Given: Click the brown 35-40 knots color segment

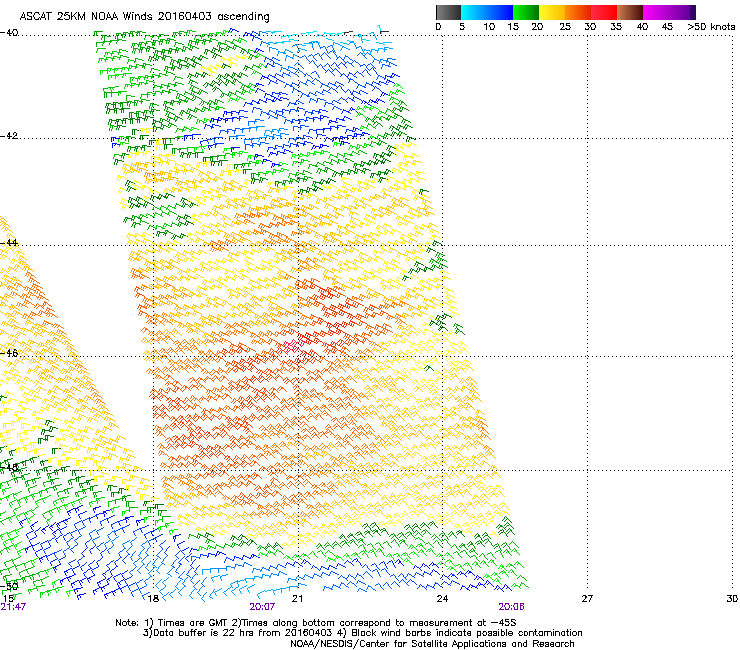Looking at the screenshot, I should 630,12.
